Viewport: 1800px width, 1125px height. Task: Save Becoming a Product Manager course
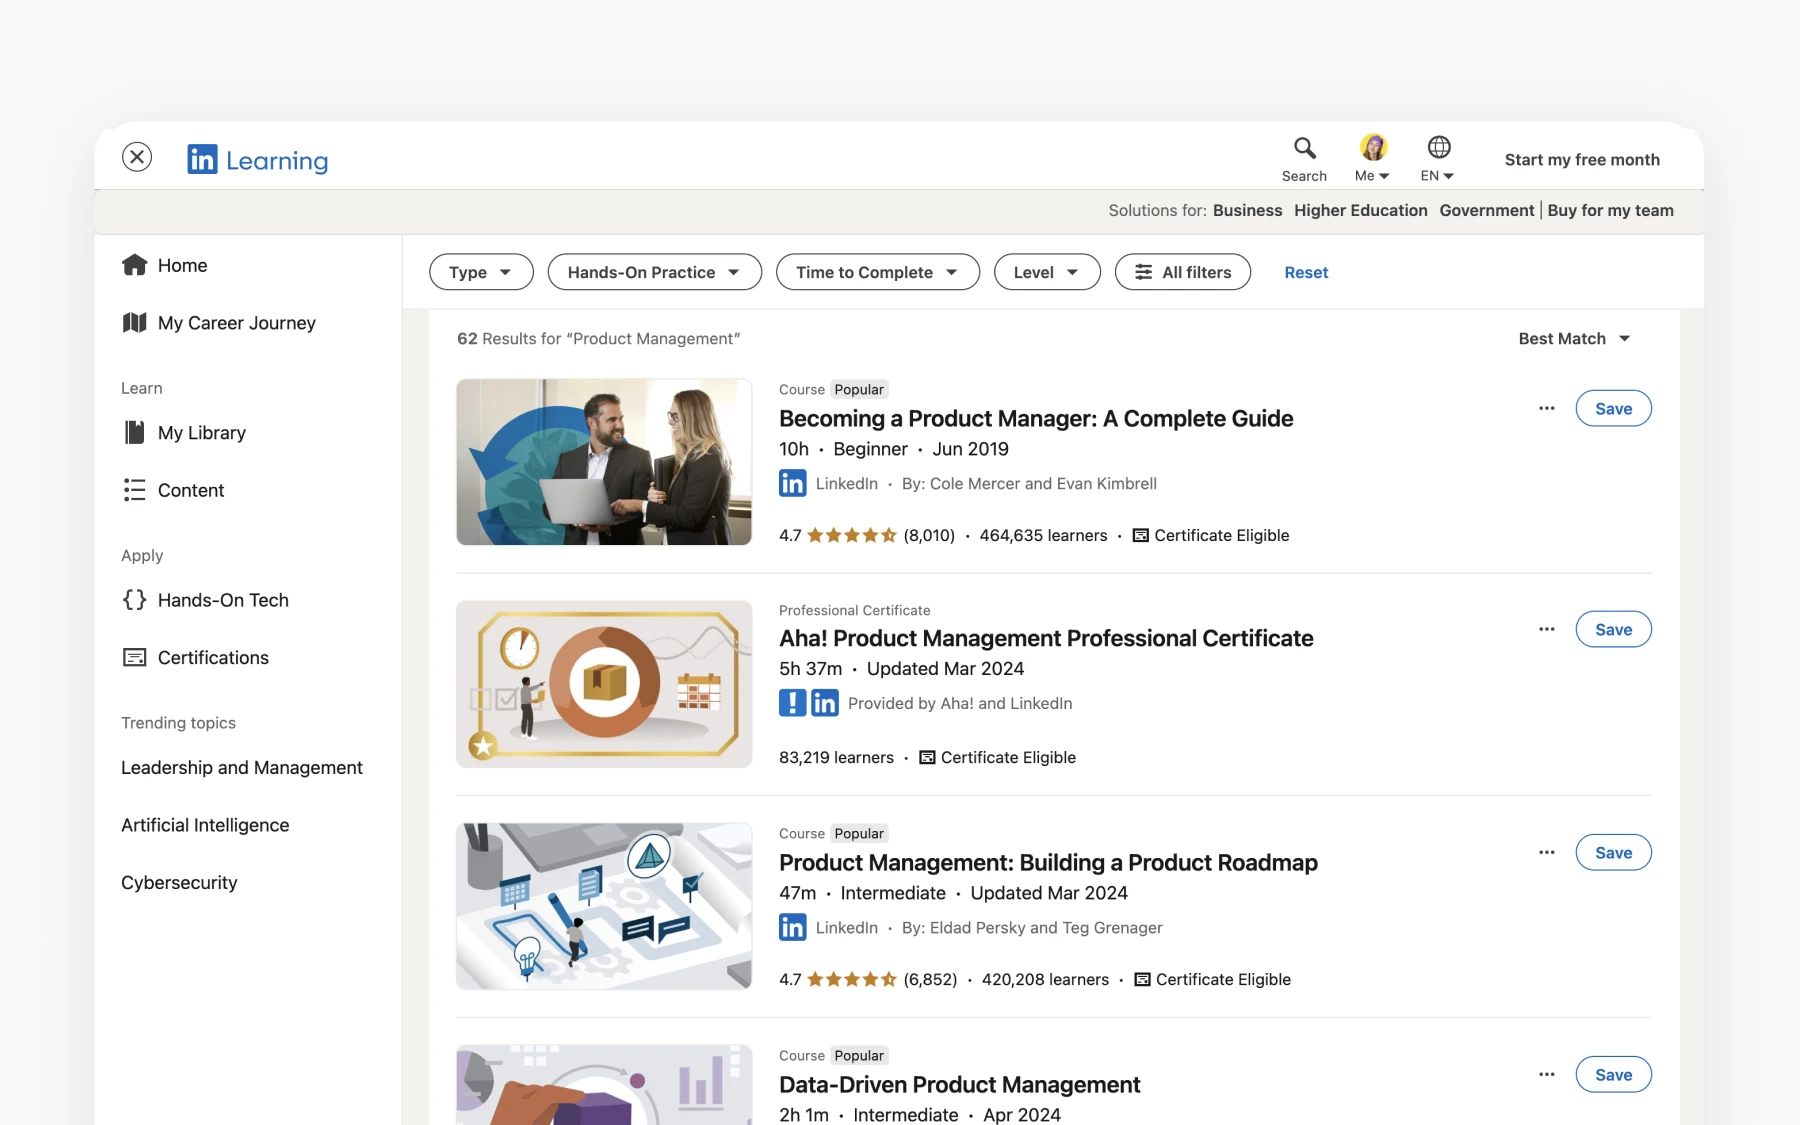[x=1613, y=408]
